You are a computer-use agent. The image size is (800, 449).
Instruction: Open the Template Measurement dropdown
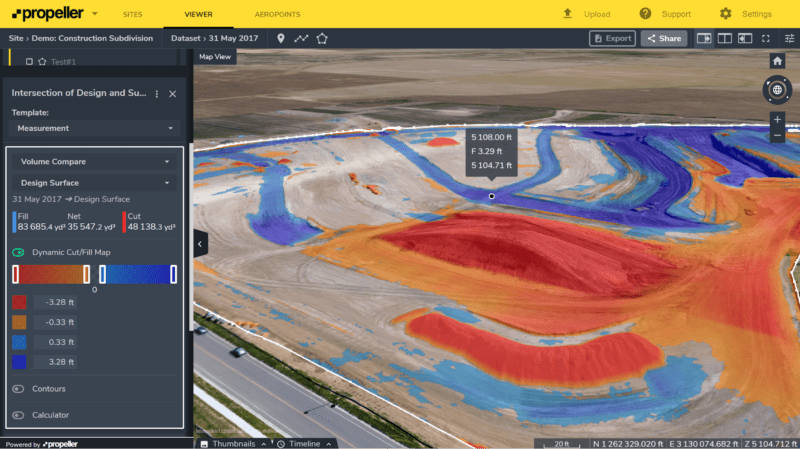pyautogui.click(x=94, y=128)
